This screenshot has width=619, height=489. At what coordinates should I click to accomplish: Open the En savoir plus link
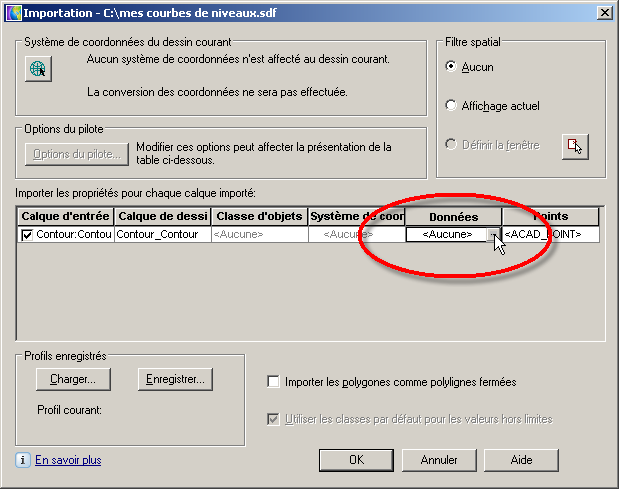68,460
